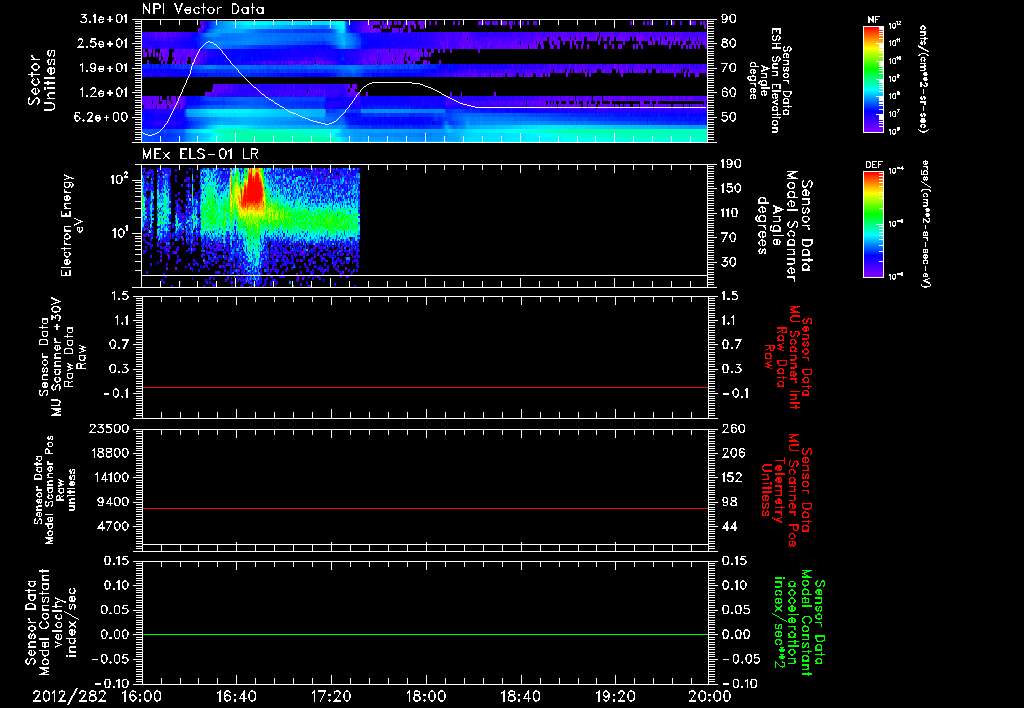Click the 30 scanner angle tick label
The width and height of the screenshot is (1024, 708).
click(x=729, y=262)
